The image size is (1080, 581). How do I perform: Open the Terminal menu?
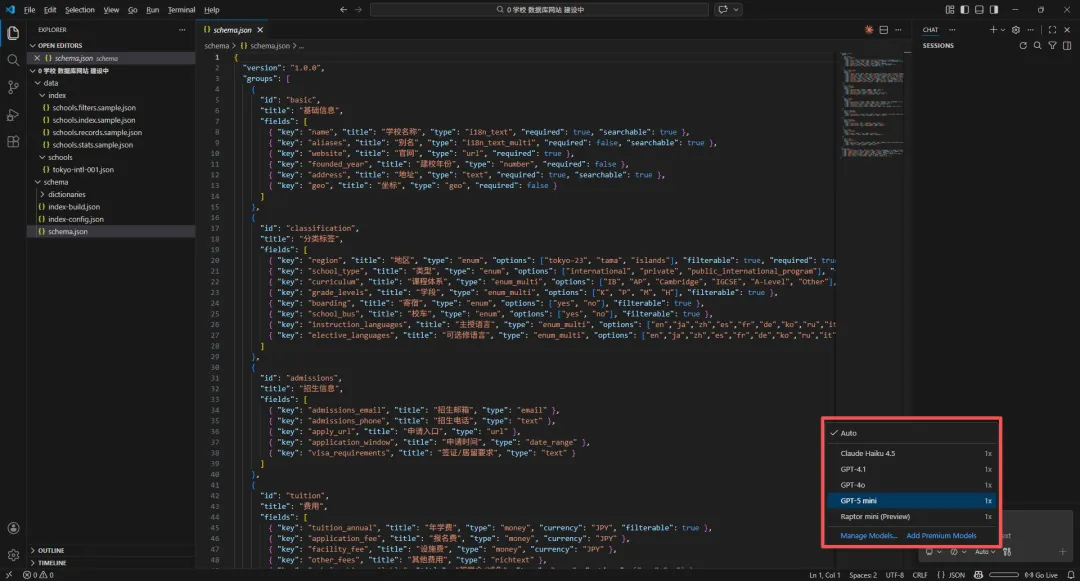click(x=181, y=10)
